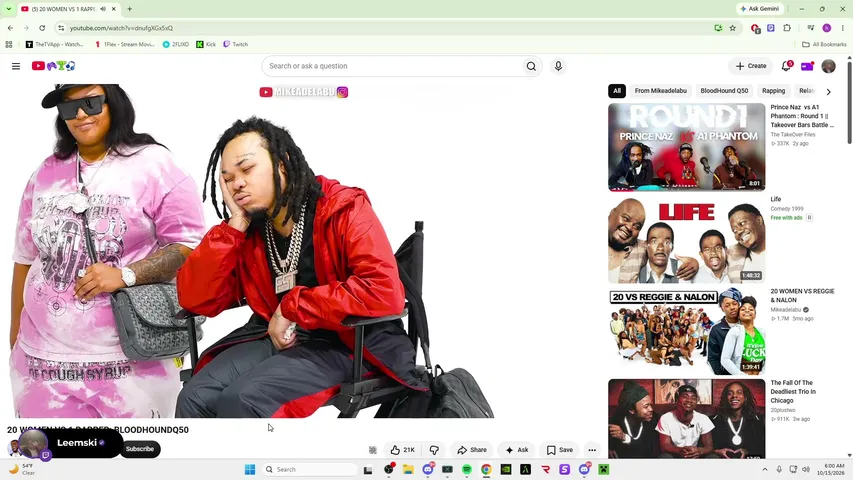Click the Ask Gemini button
The width and height of the screenshot is (853, 480).
click(760, 9)
